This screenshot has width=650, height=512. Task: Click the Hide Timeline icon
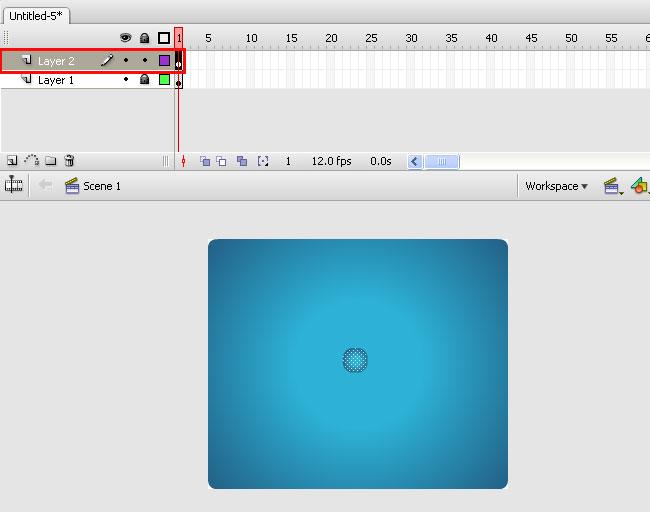[13, 185]
